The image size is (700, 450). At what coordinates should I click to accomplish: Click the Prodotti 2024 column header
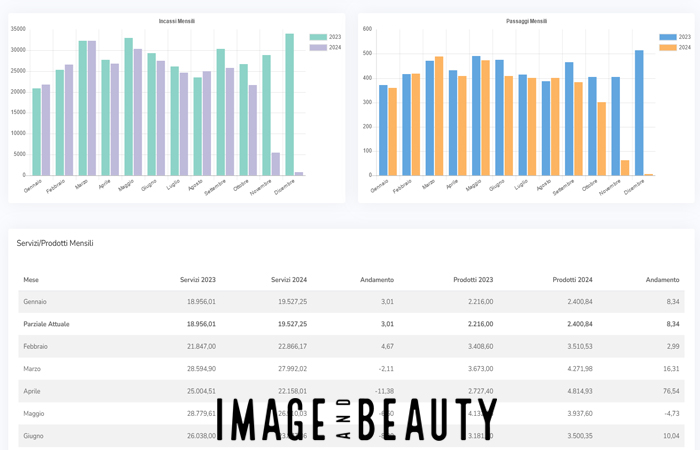click(x=572, y=280)
